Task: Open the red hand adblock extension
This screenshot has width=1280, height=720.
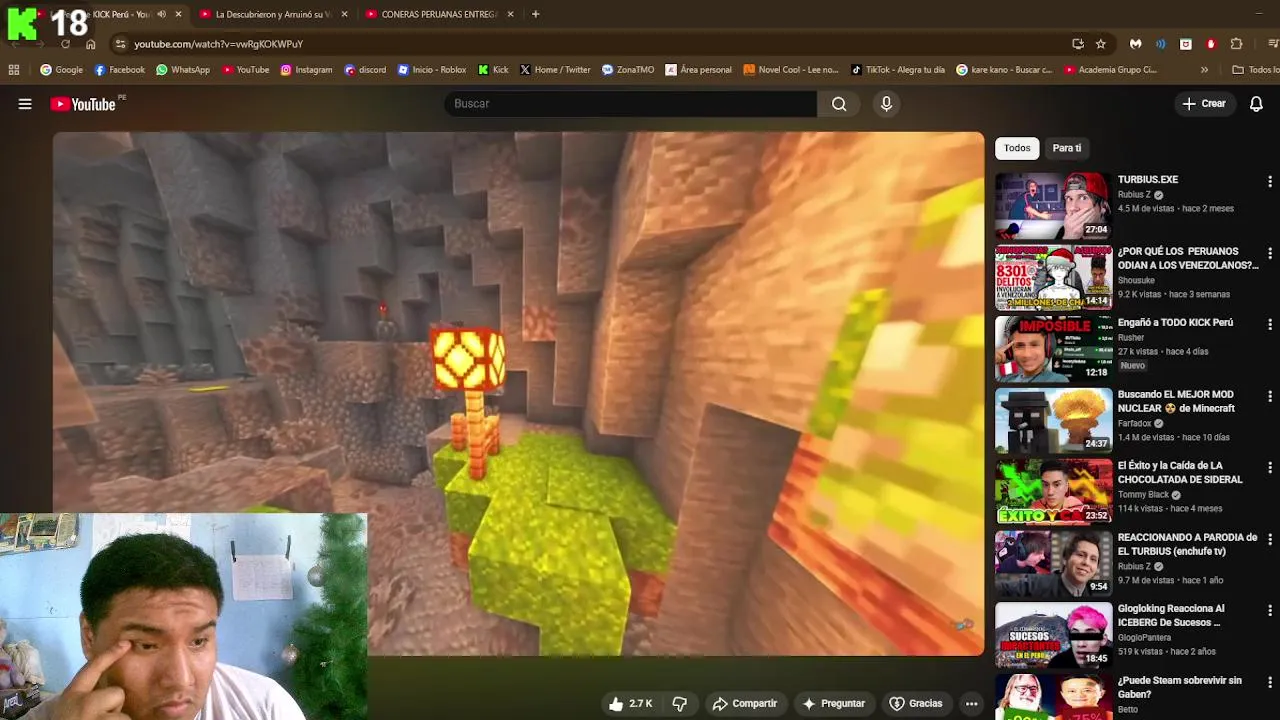Action: click(x=1211, y=44)
